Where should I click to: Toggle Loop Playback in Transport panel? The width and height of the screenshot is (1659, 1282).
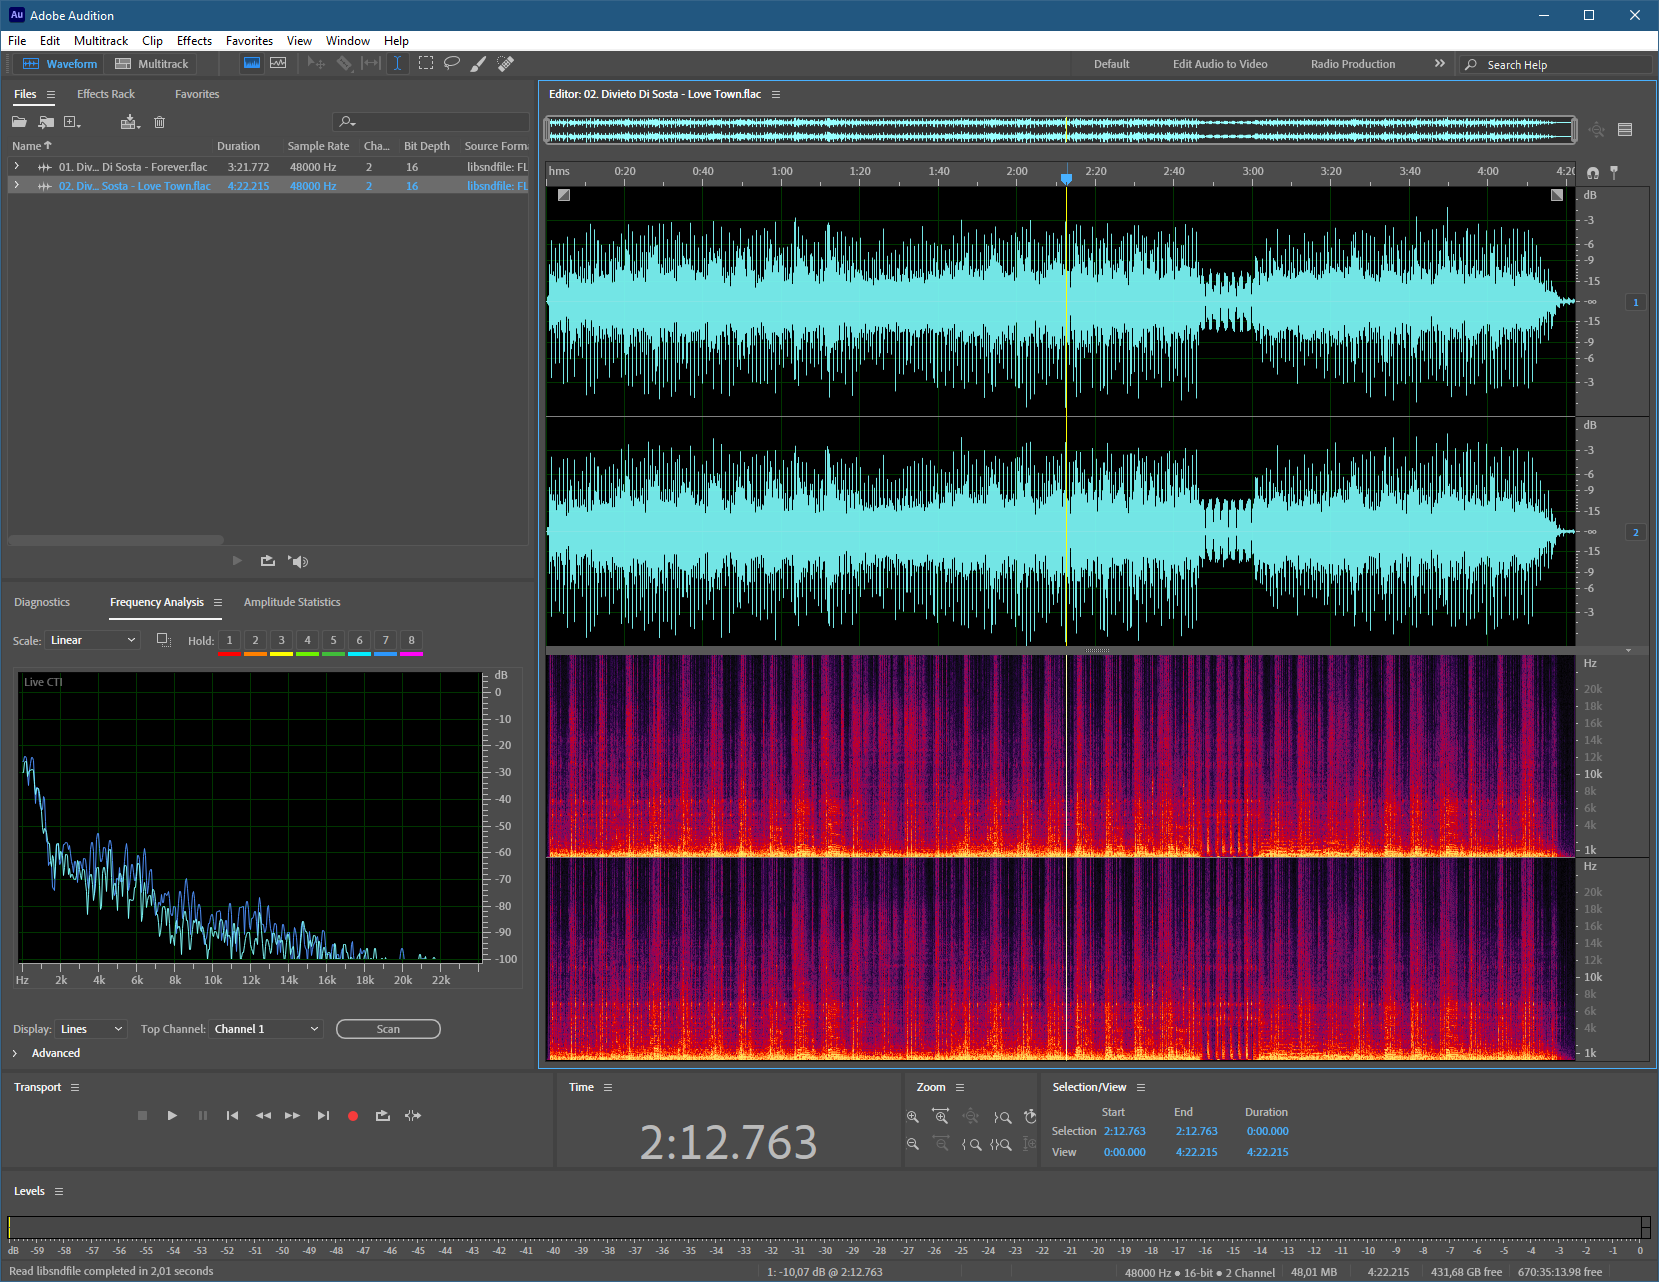[383, 1116]
